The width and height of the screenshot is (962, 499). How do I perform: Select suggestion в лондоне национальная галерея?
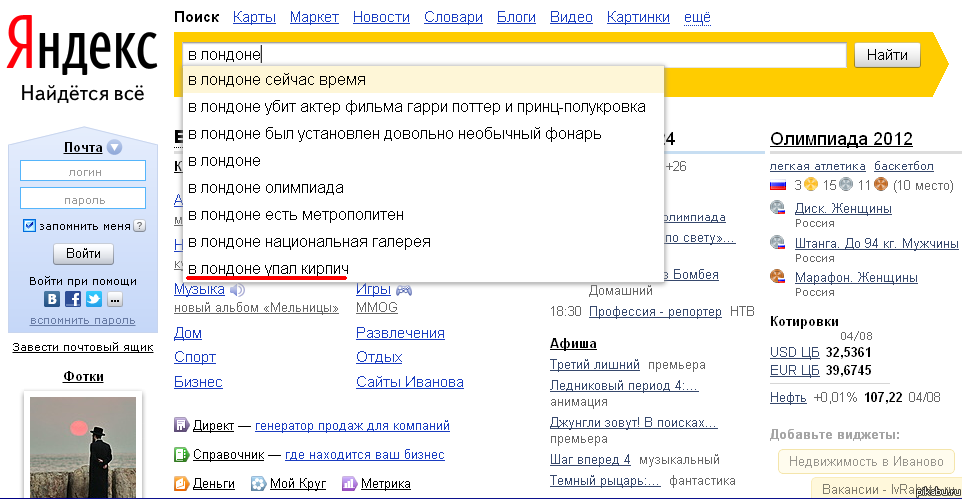[423, 242]
